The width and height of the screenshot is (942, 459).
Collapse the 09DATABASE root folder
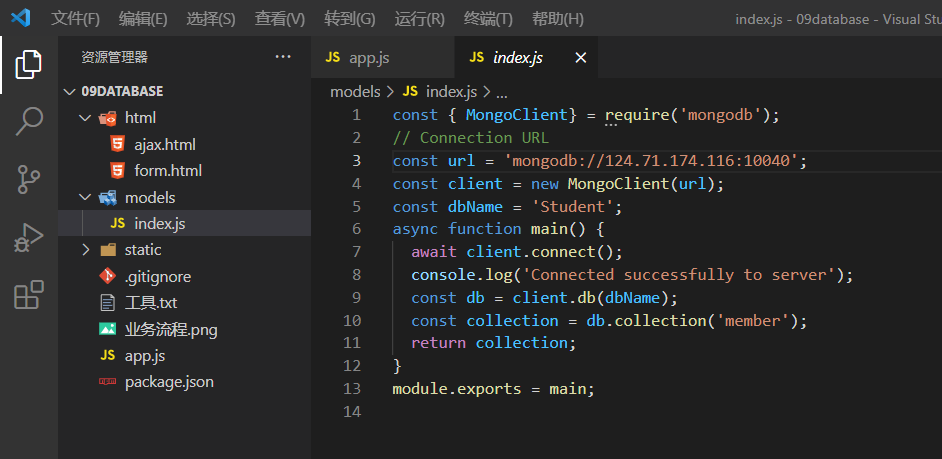coord(69,91)
